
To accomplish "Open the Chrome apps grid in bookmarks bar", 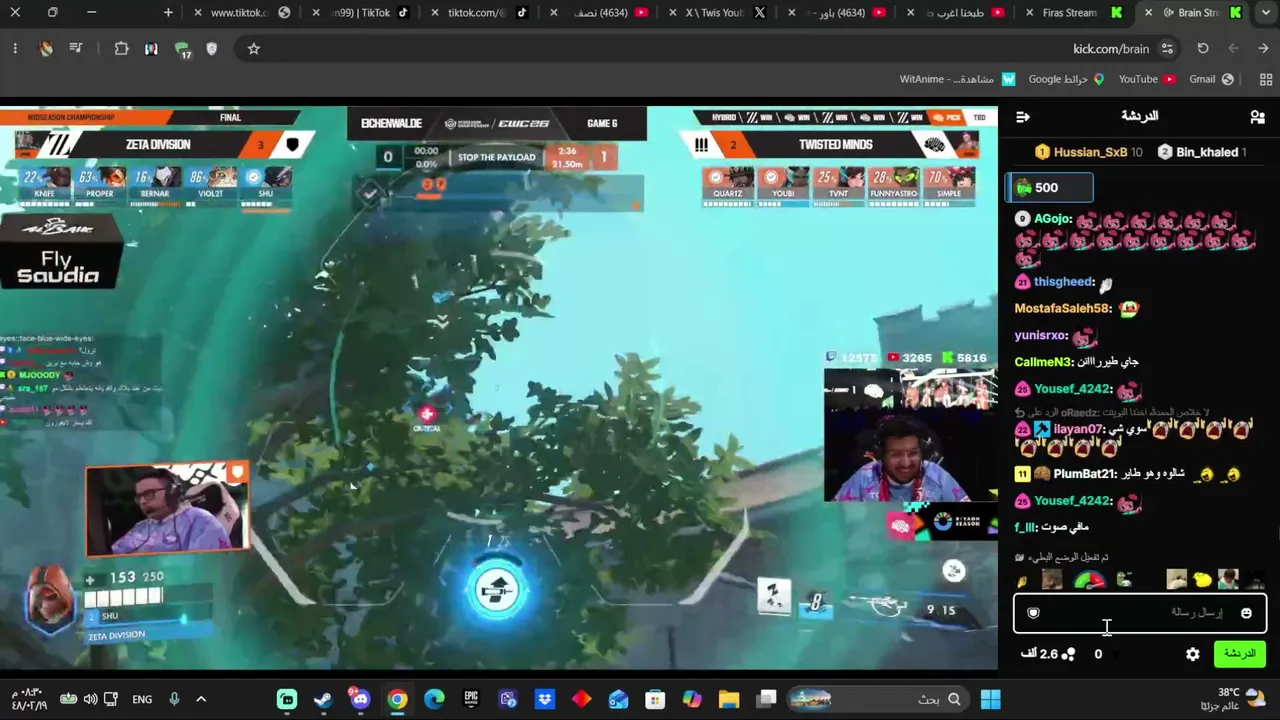I will [1267, 80].
